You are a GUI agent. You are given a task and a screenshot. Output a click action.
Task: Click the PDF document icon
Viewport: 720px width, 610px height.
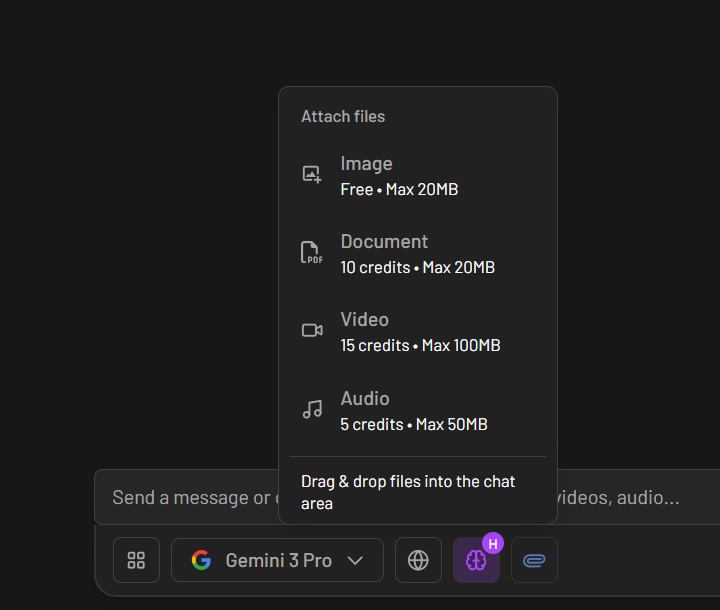tap(312, 252)
